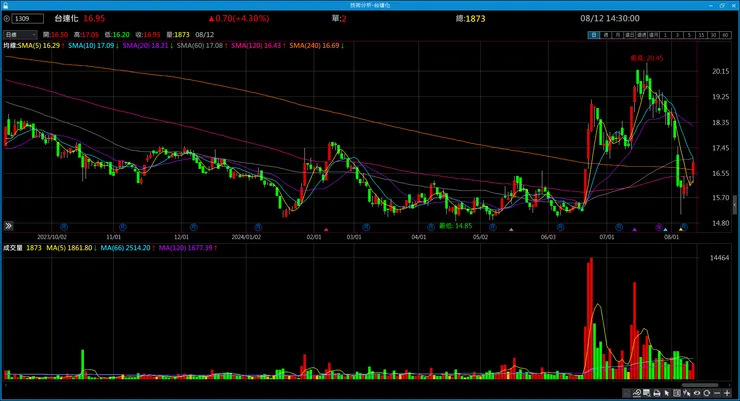The height and width of the screenshot is (401, 740).
Task: Click the print icon in bottom toolbar
Action: (x=657, y=393)
